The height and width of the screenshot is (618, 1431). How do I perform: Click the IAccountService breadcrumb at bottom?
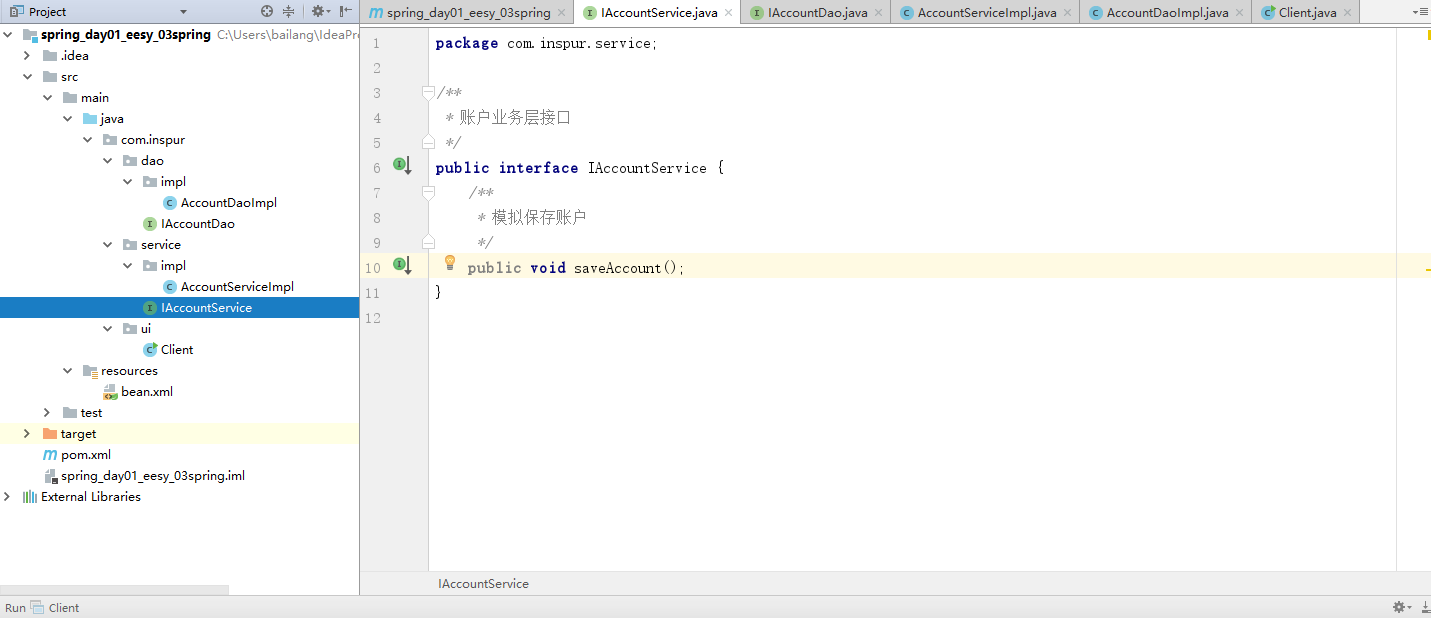click(483, 583)
